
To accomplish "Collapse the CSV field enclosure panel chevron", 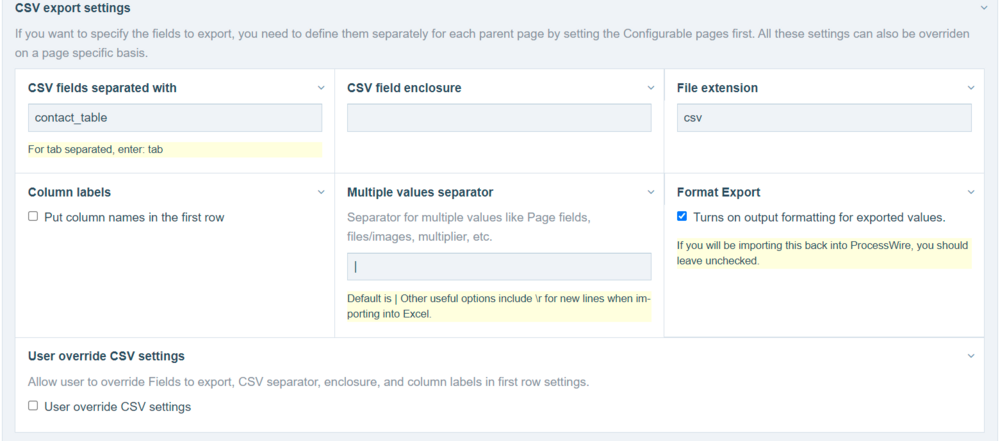I will point(651,88).
